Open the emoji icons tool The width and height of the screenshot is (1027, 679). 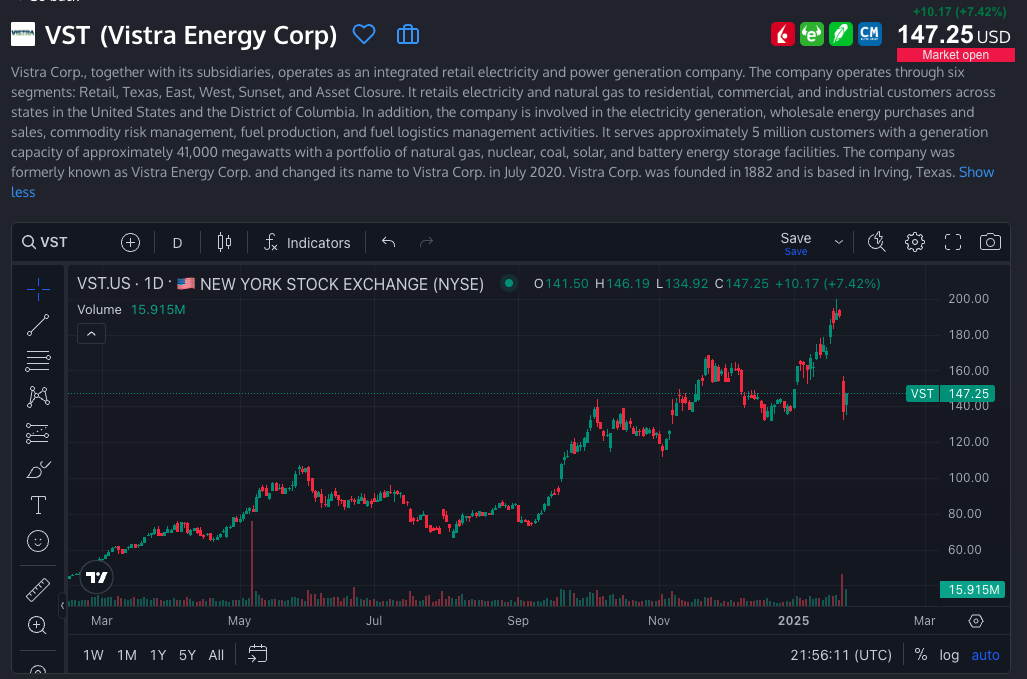point(38,541)
